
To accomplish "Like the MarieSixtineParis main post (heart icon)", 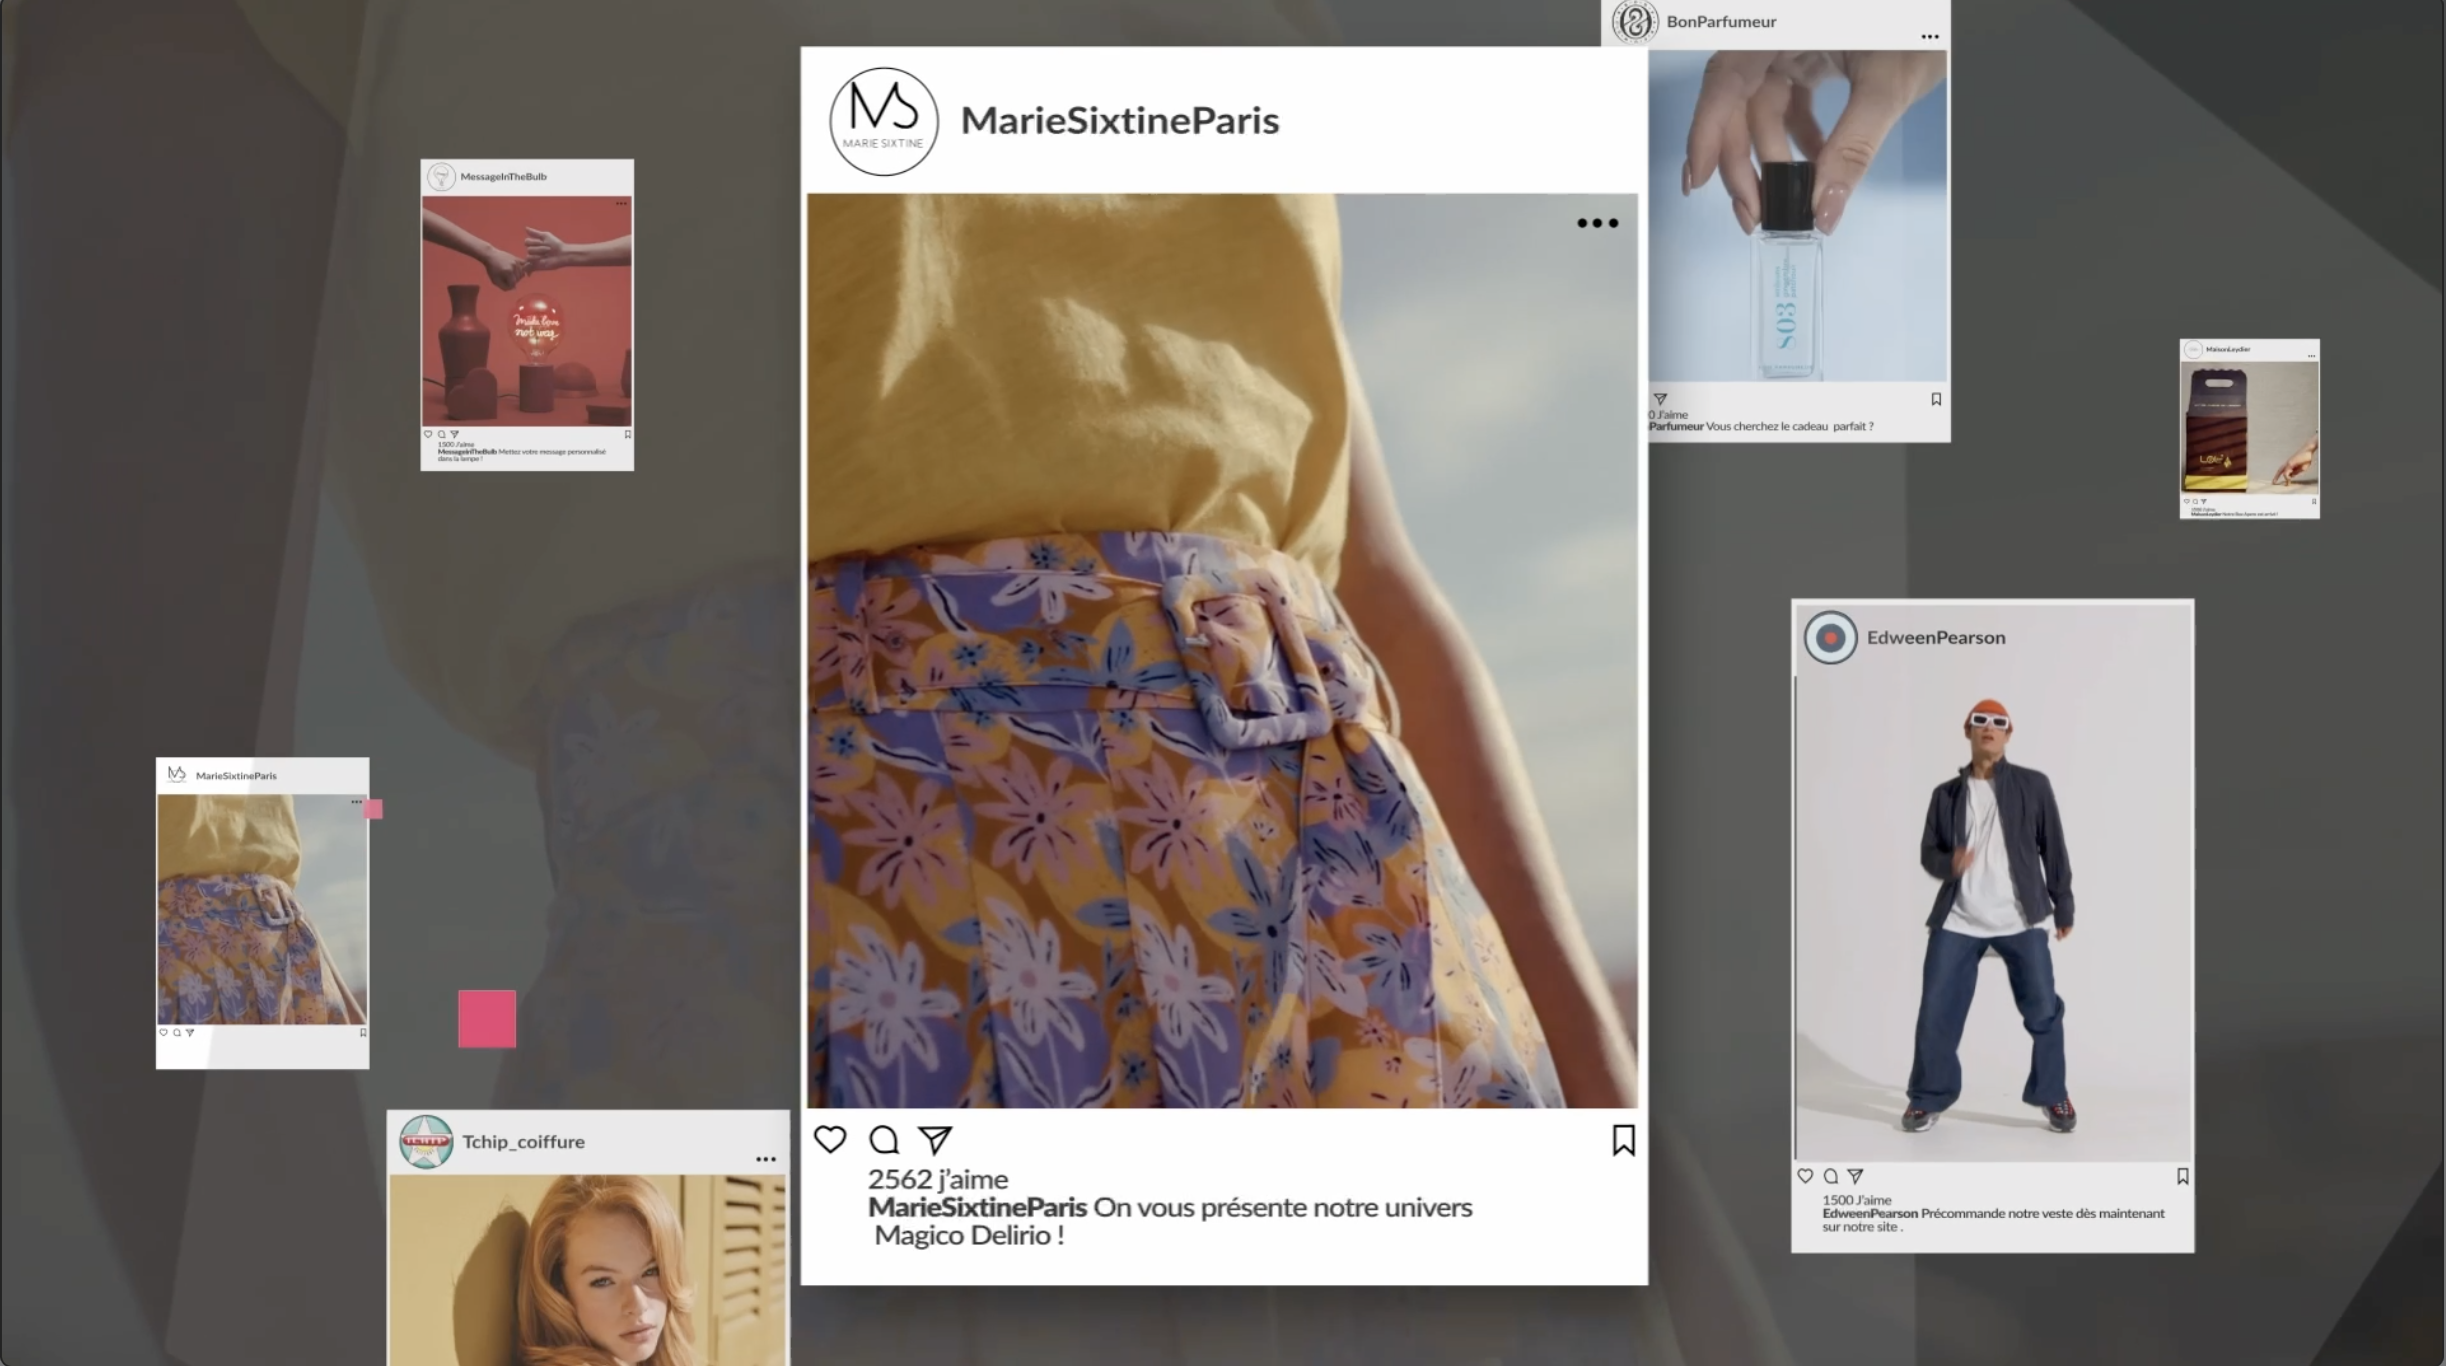I will click(x=830, y=1139).
